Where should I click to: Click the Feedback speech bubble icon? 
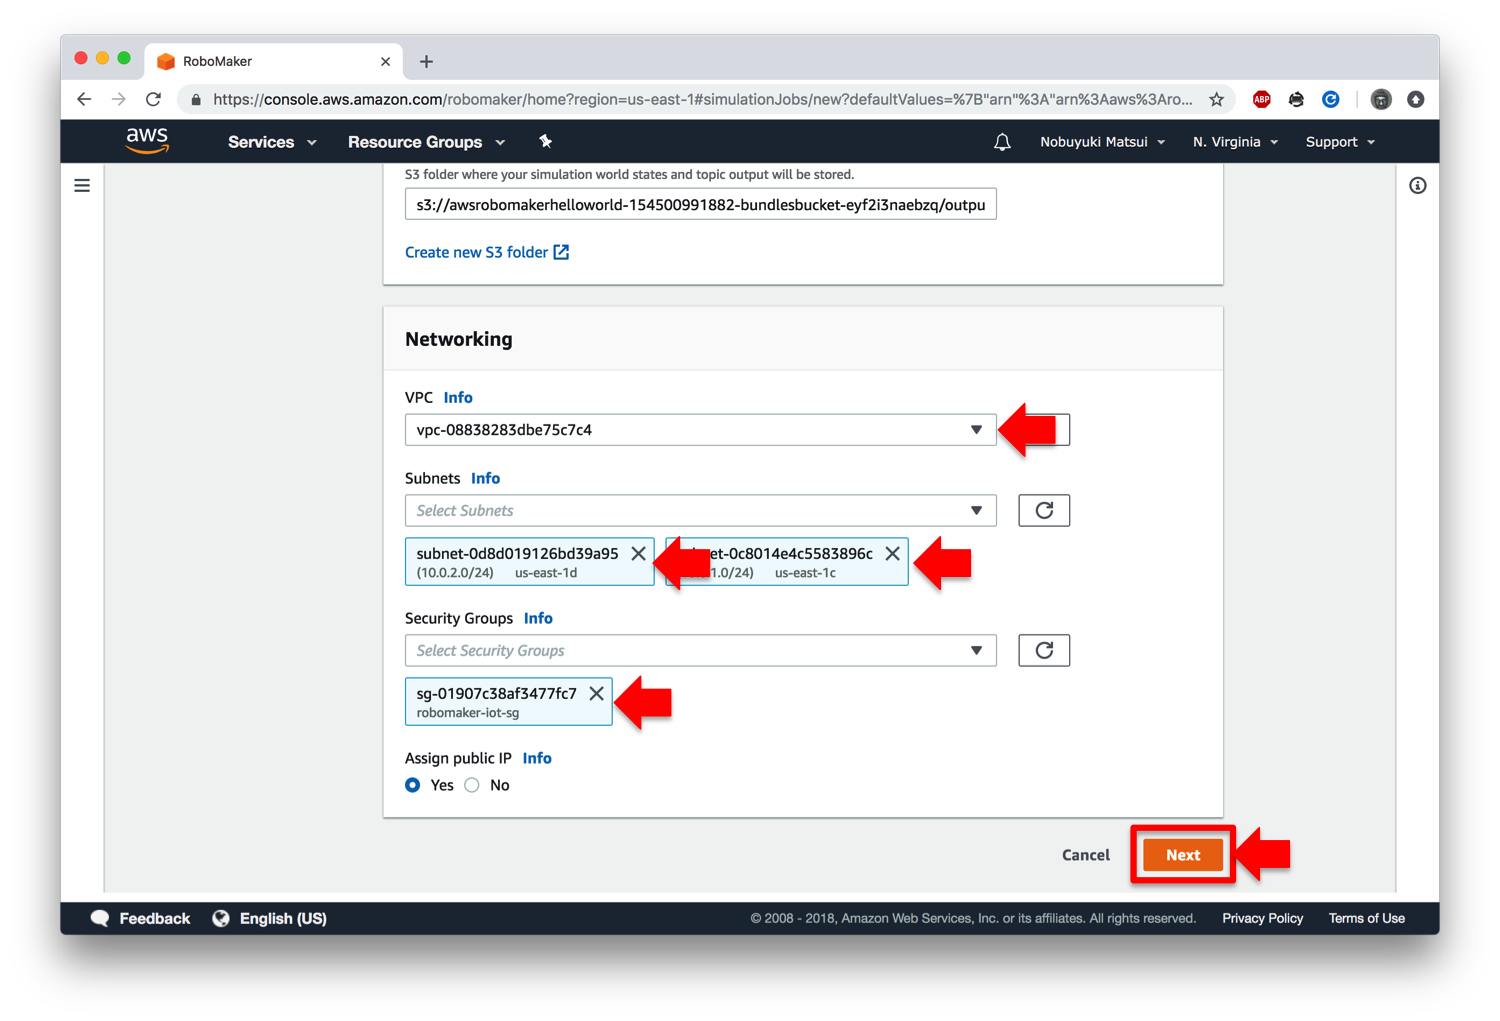[100, 918]
